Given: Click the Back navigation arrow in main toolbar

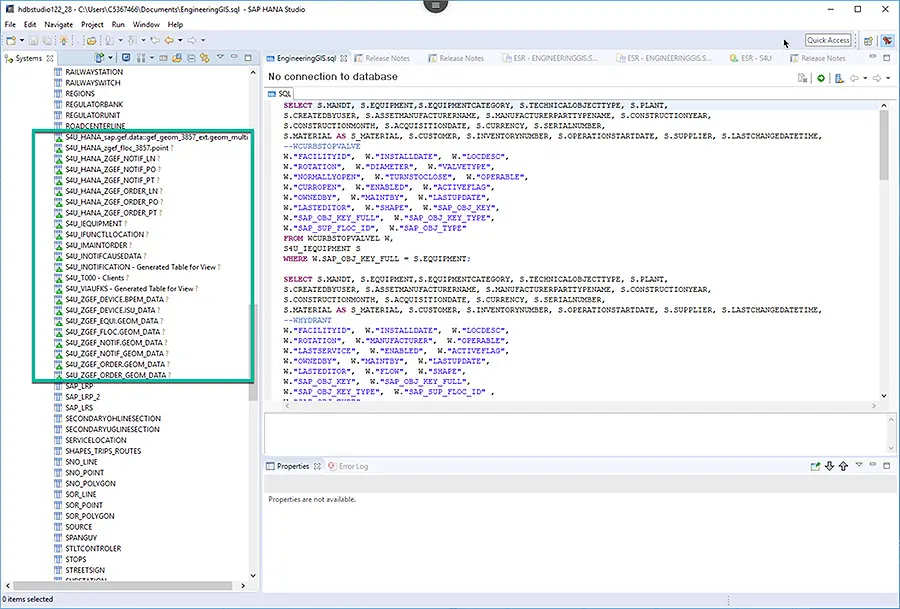Looking at the screenshot, I should click(x=168, y=41).
